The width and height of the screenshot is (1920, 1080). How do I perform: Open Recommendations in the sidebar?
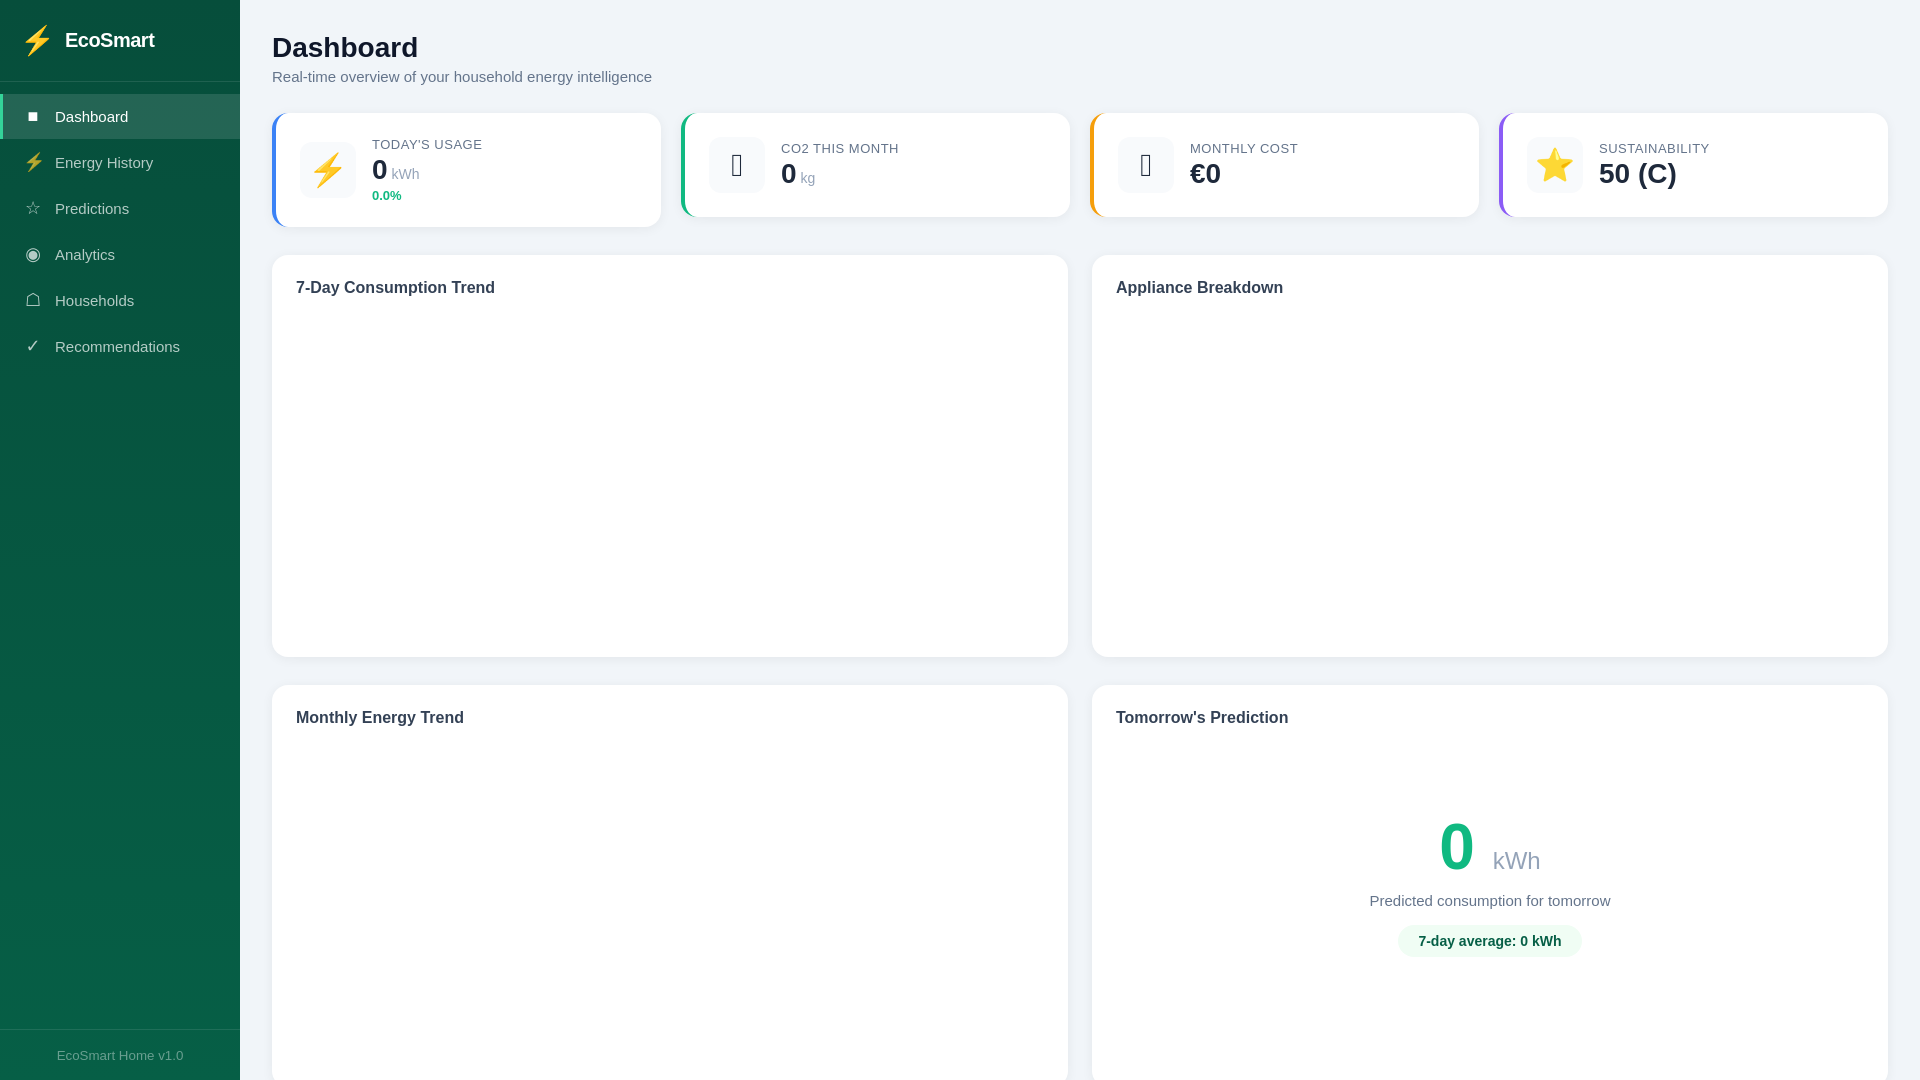120,346
